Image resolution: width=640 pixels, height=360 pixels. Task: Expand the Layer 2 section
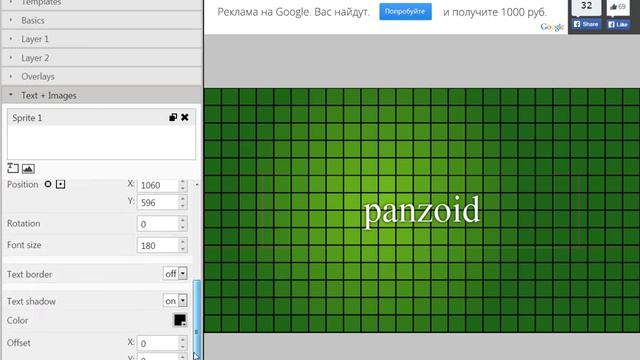point(102,58)
